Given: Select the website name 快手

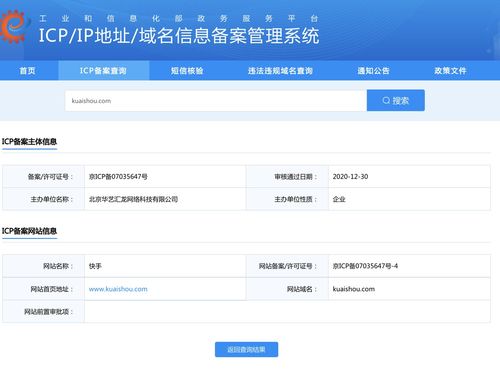Looking at the screenshot, I should (95, 266).
